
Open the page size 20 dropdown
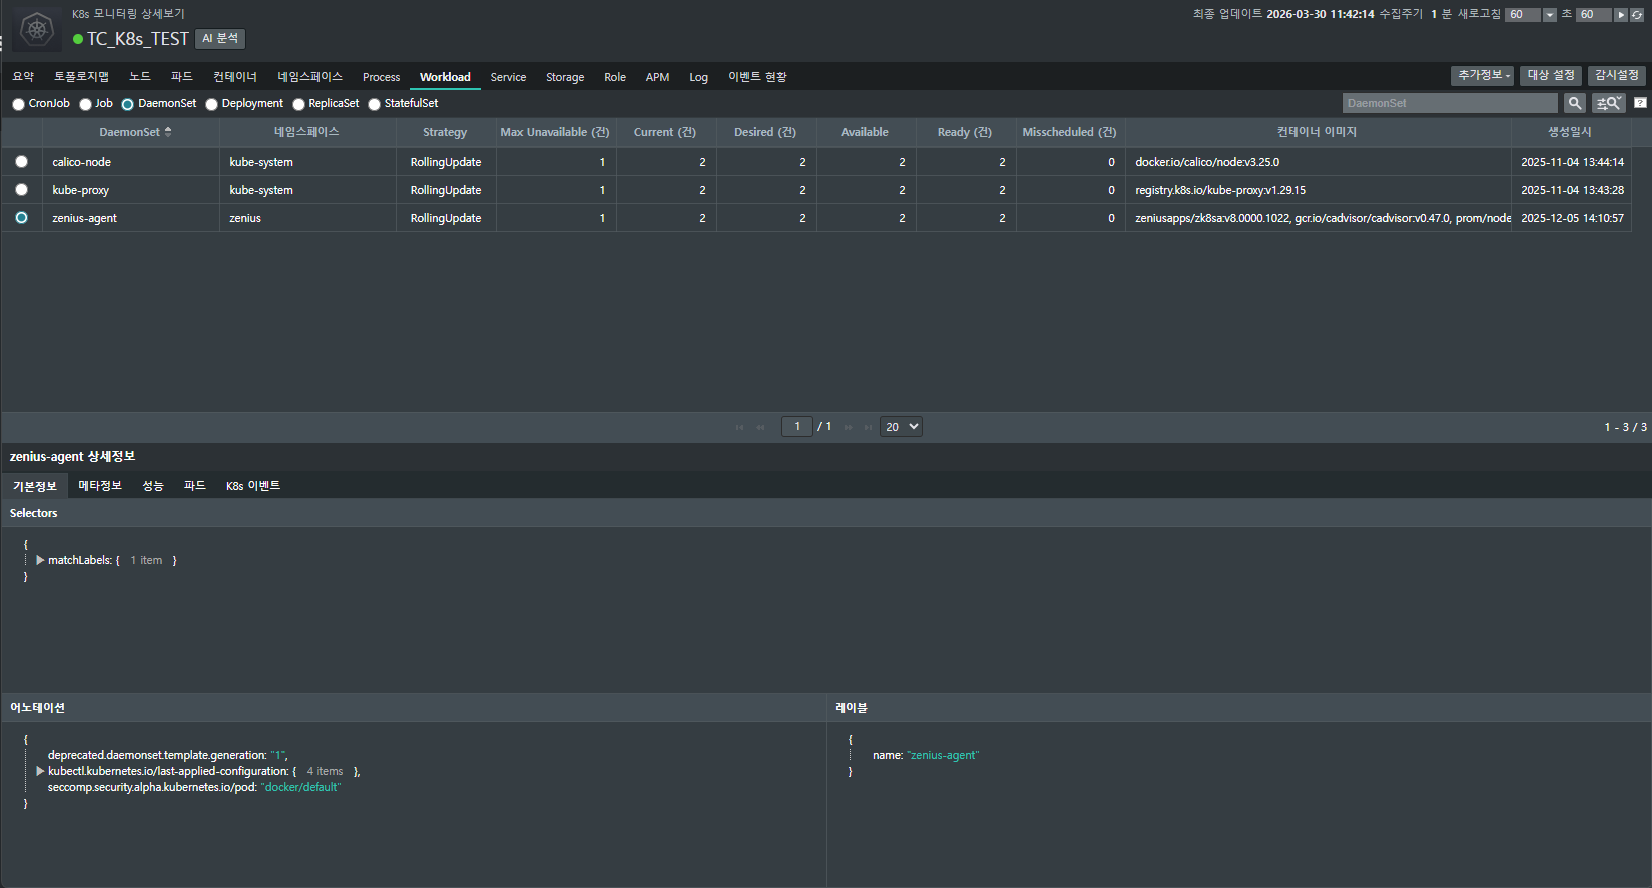901,427
